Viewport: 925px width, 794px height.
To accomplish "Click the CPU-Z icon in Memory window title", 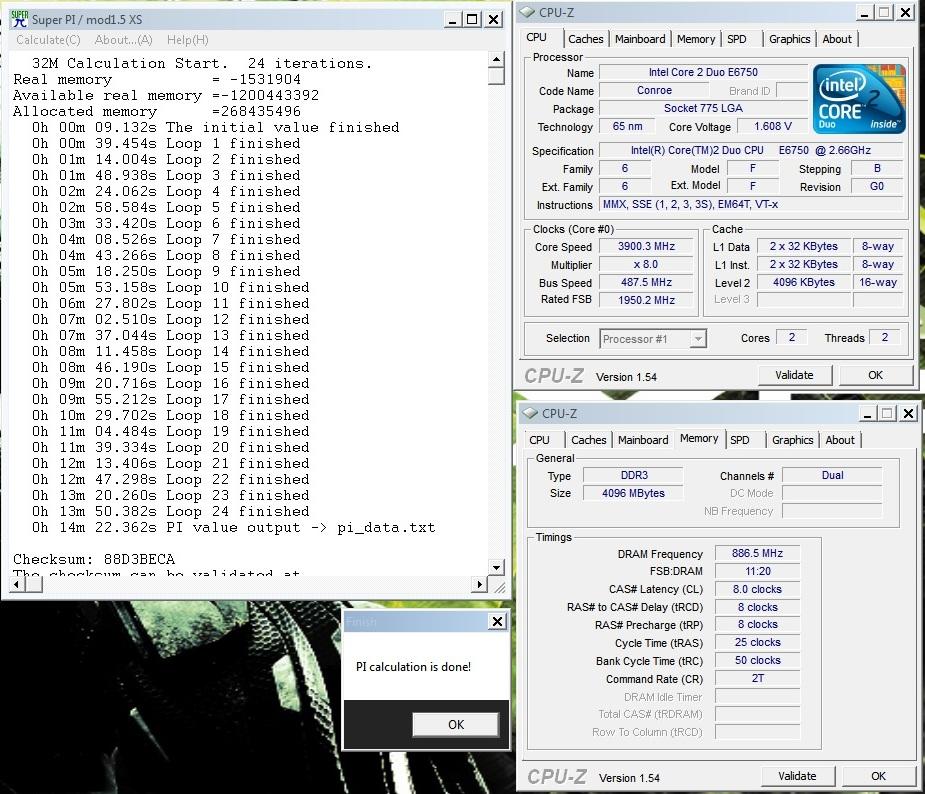I will pos(531,413).
